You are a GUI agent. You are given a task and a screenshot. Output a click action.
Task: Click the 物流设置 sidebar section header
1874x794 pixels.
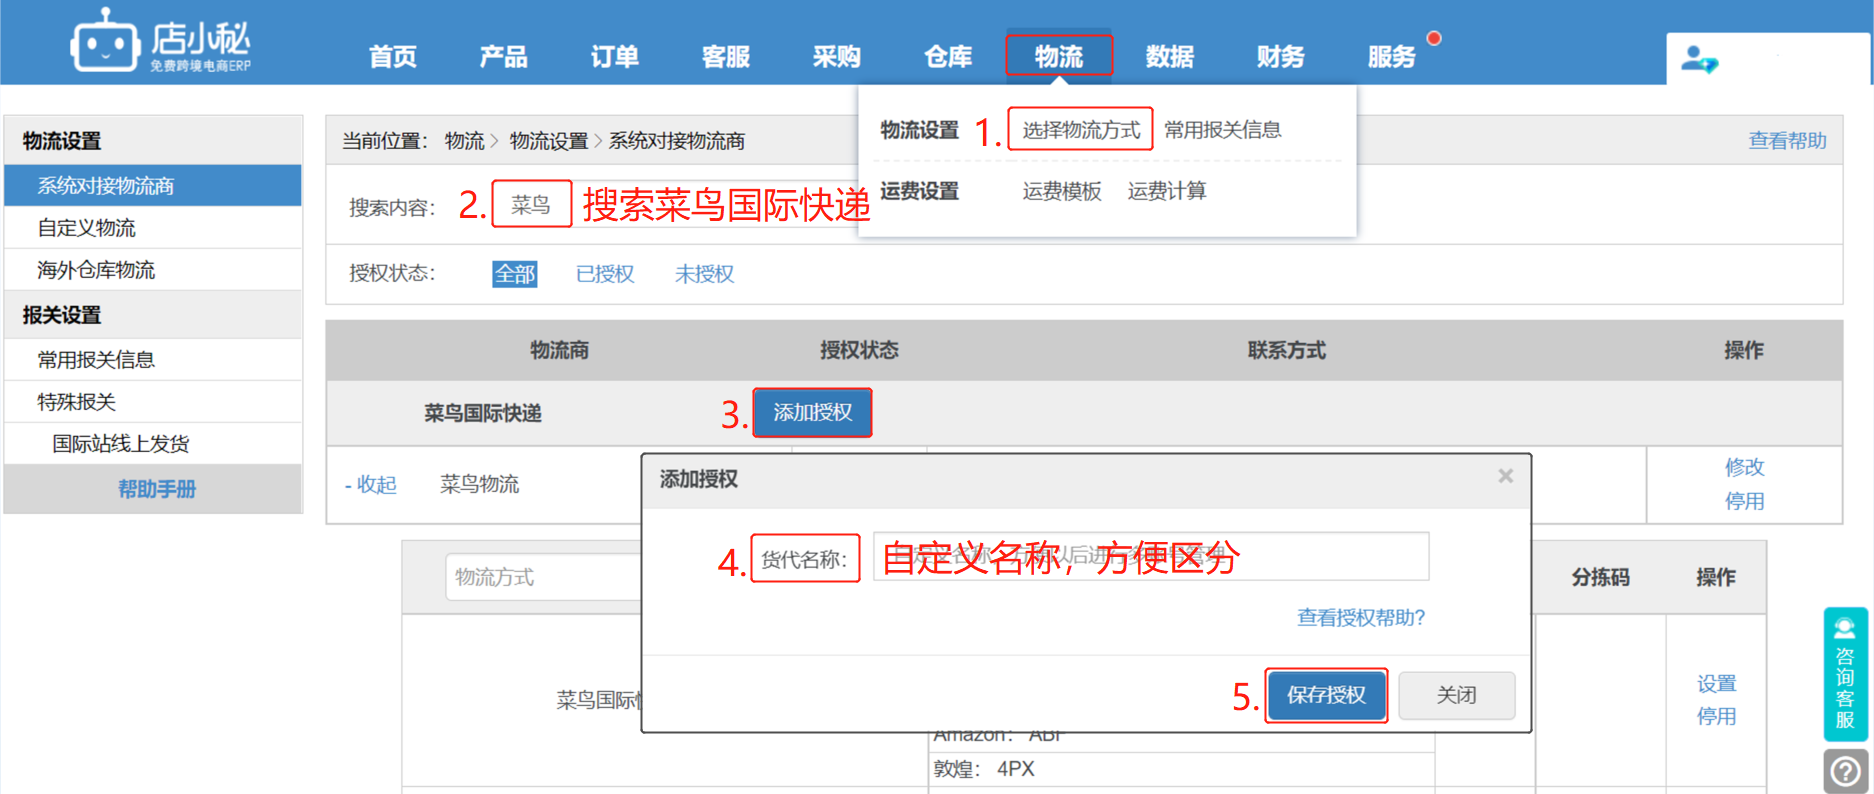coord(153,141)
